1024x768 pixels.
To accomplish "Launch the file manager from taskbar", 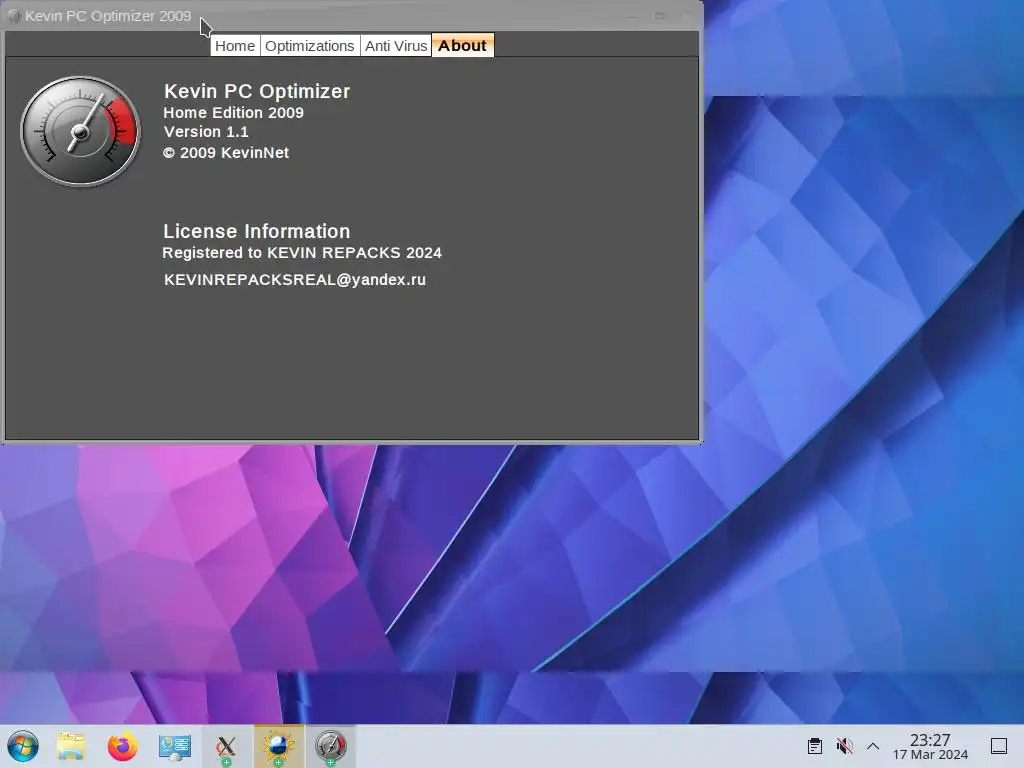I will coord(71,746).
